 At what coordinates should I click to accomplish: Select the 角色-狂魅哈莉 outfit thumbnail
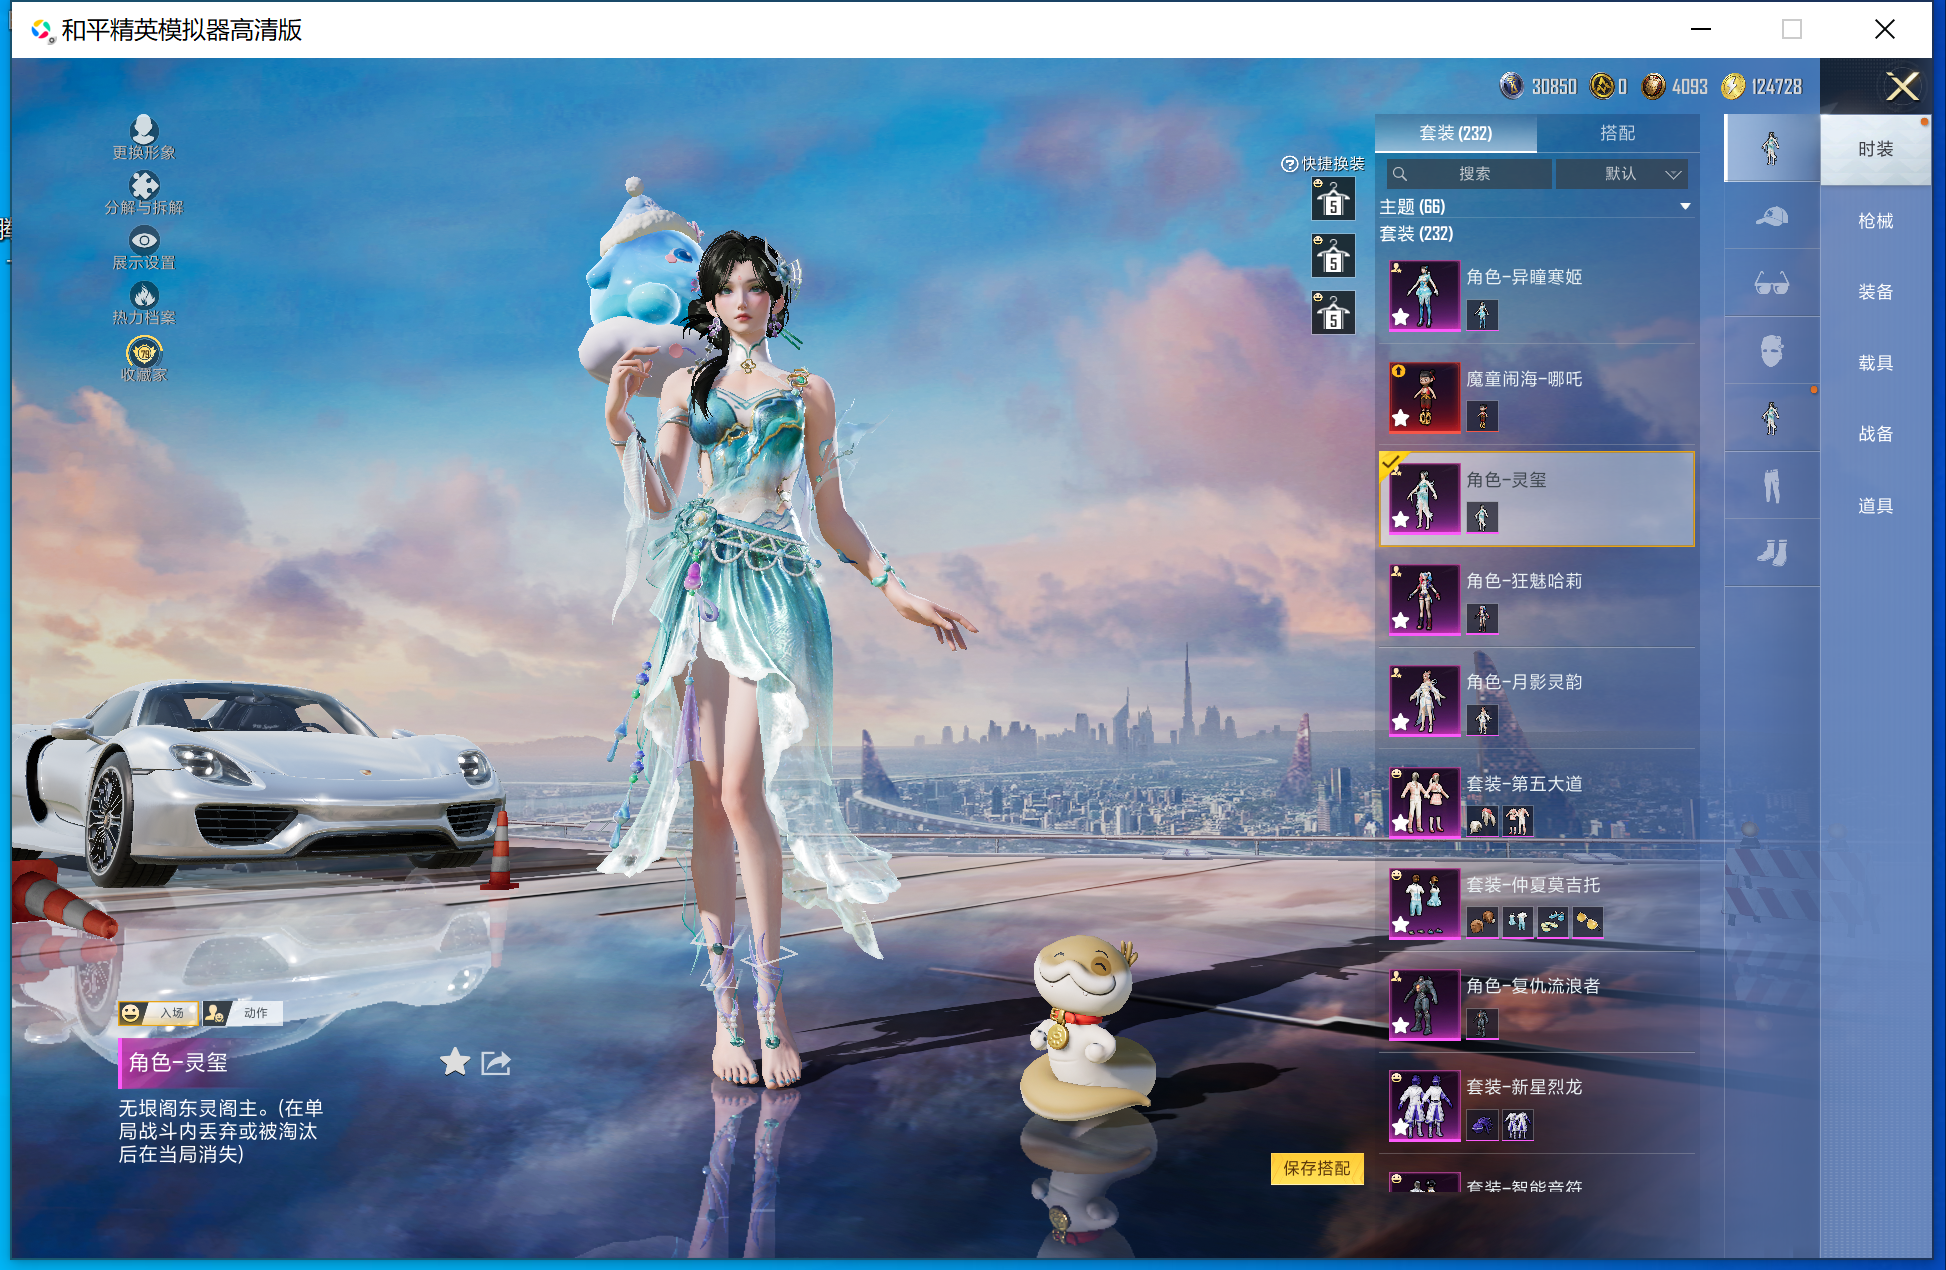tap(1424, 598)
